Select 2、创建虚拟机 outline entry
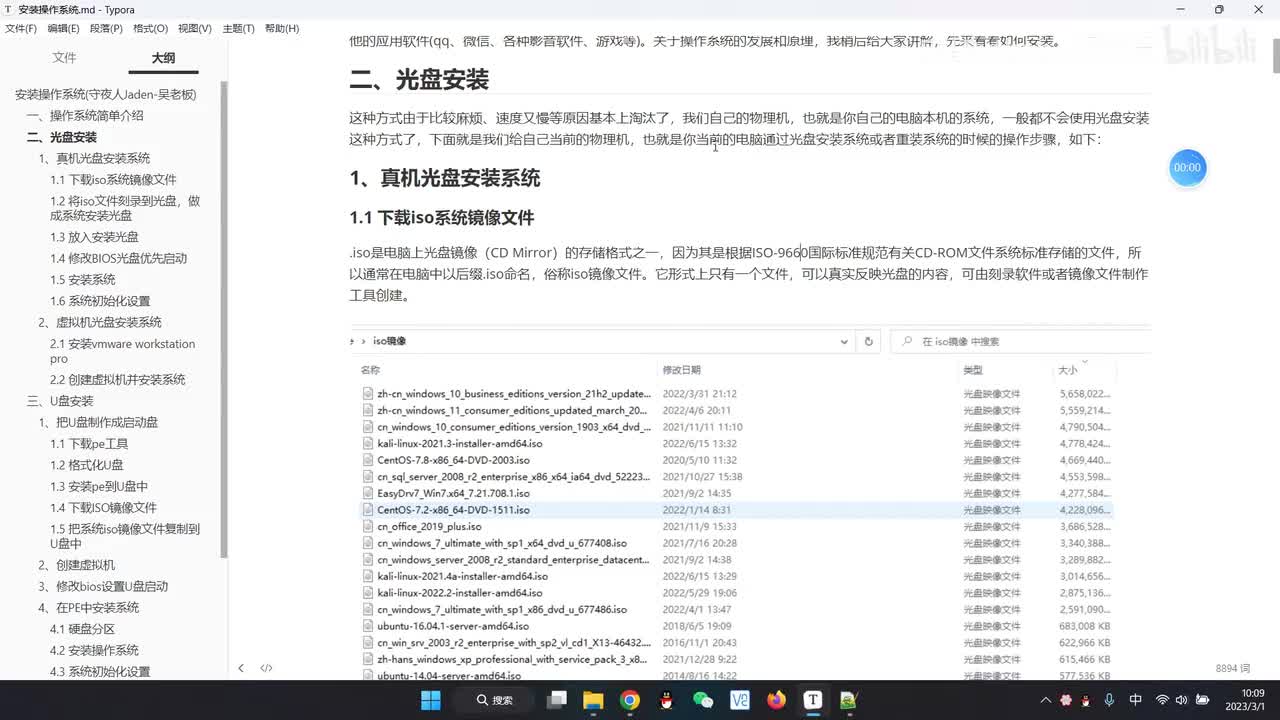Viewport: 1280px width, 720px height. 76,565
